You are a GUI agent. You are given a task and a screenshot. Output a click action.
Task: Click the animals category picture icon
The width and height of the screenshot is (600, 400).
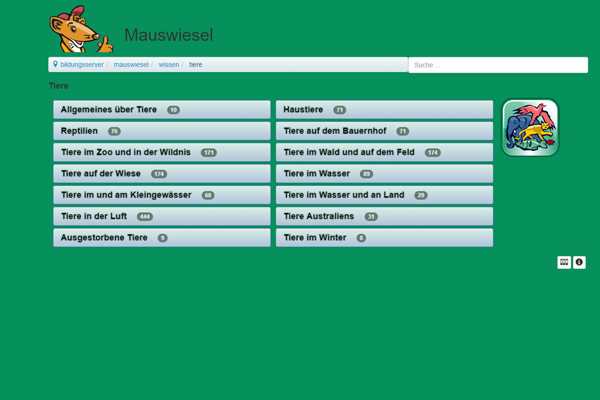(529, 128)
